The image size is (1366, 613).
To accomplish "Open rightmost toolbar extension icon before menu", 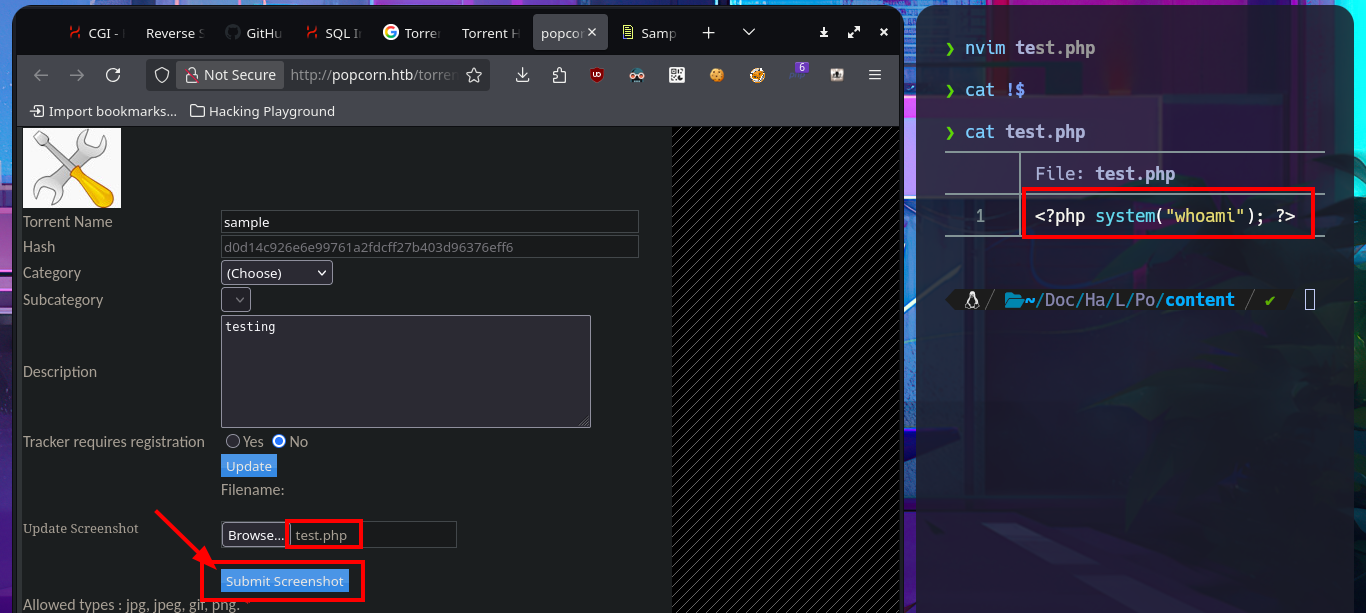I will [837, 75].
